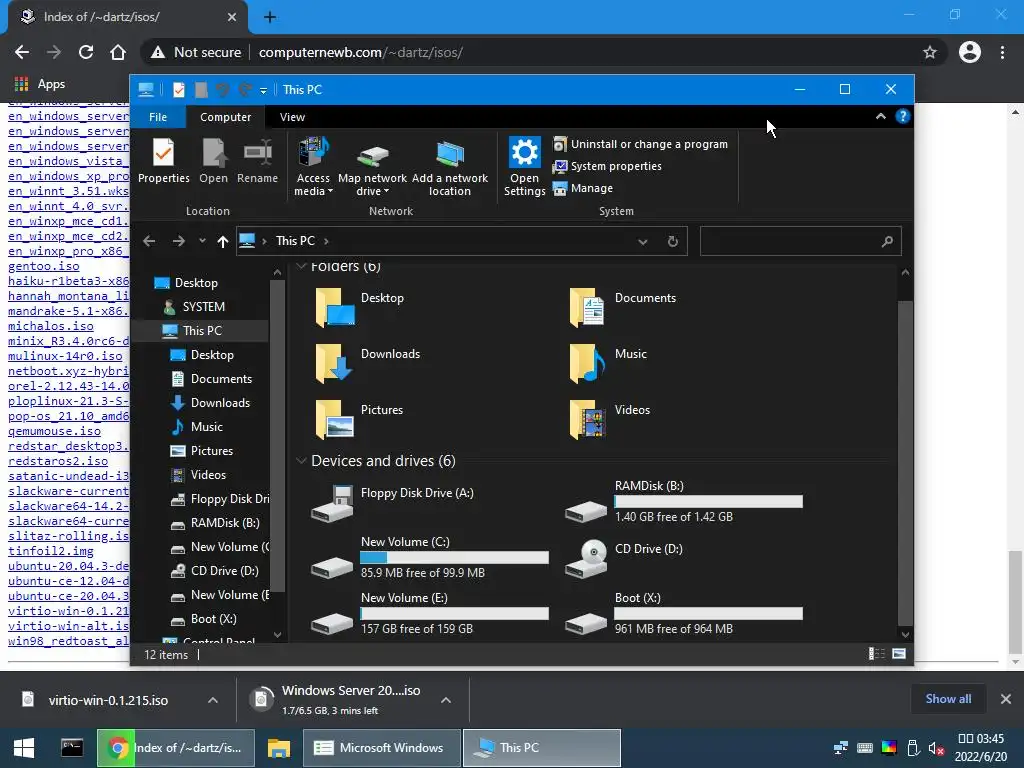Click the RAMDisk (B:) capacity bar
The width and height of the screenshot is (1024, 768).
point(709,502)
